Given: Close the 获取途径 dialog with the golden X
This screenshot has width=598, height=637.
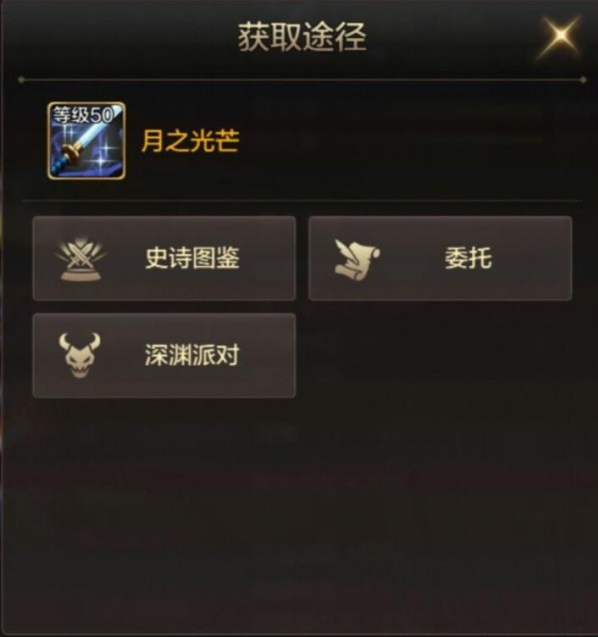Looking at the screenshot, I should [561, 35].
